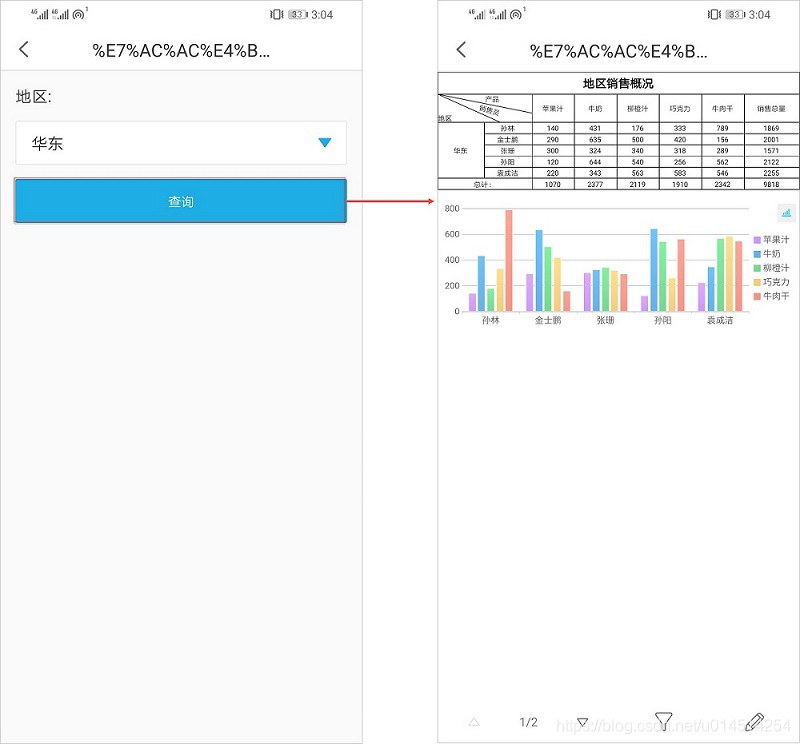This screenshot has width=800, height=744.
Task: Open the filter funnel icon in the bottom bar
Action: (663, 721)
